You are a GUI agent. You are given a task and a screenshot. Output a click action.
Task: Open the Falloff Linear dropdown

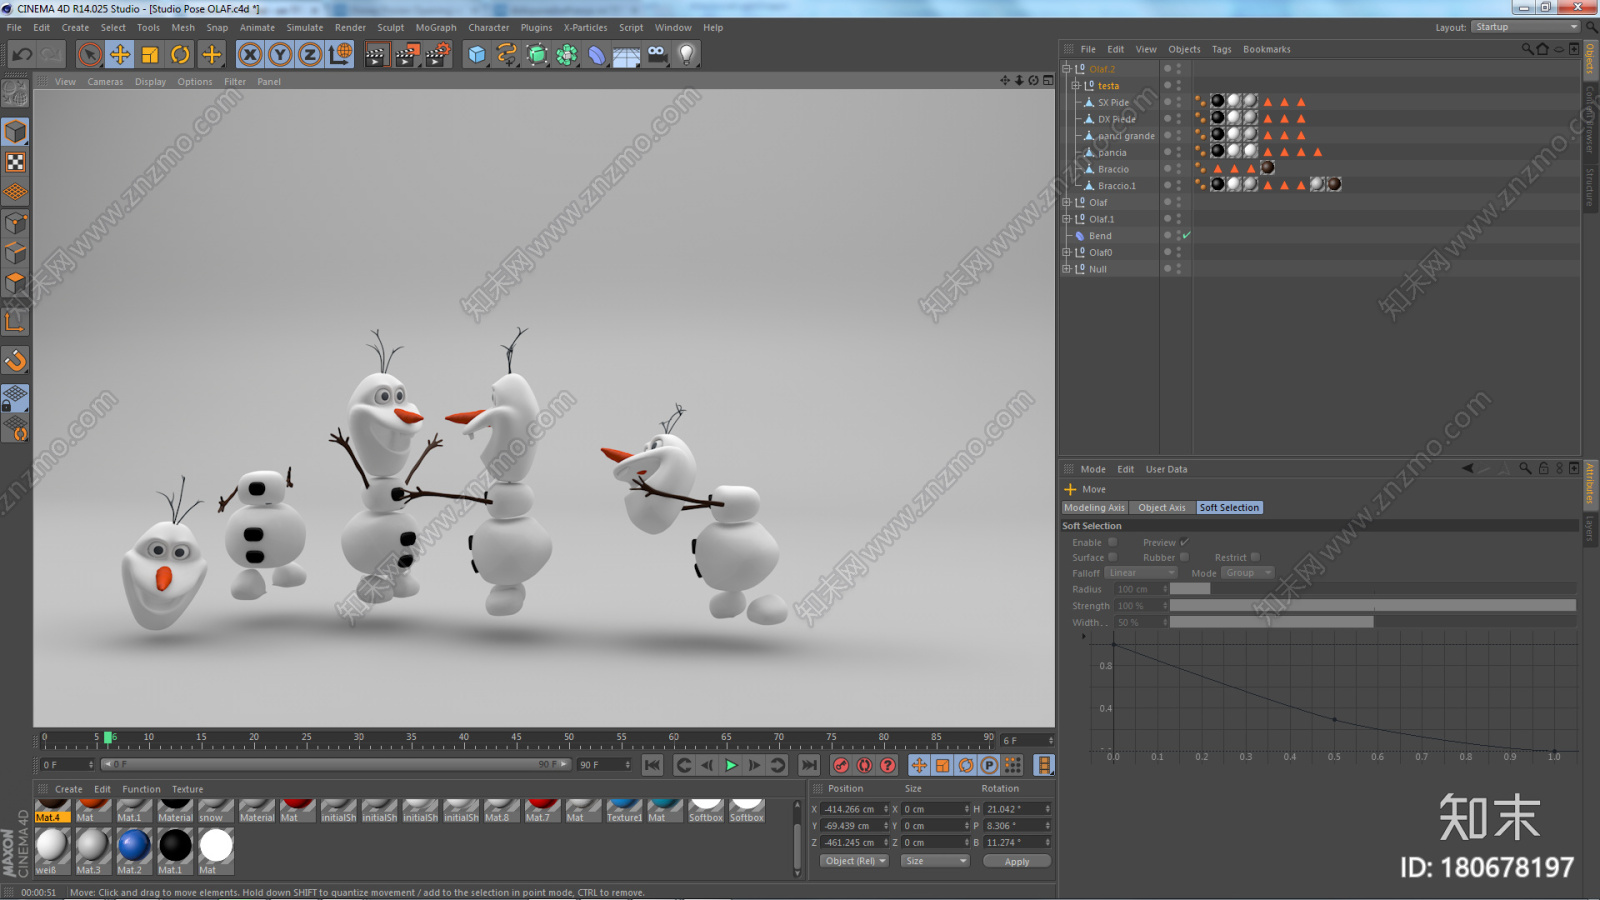(1141, 573)
